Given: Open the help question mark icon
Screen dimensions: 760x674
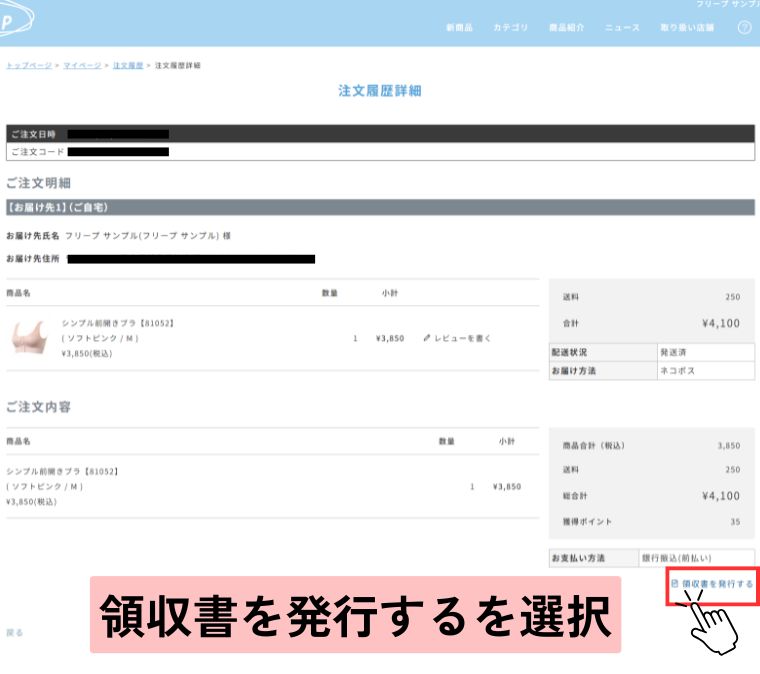Looking at the screenshot, I should [x=744, y=27].
